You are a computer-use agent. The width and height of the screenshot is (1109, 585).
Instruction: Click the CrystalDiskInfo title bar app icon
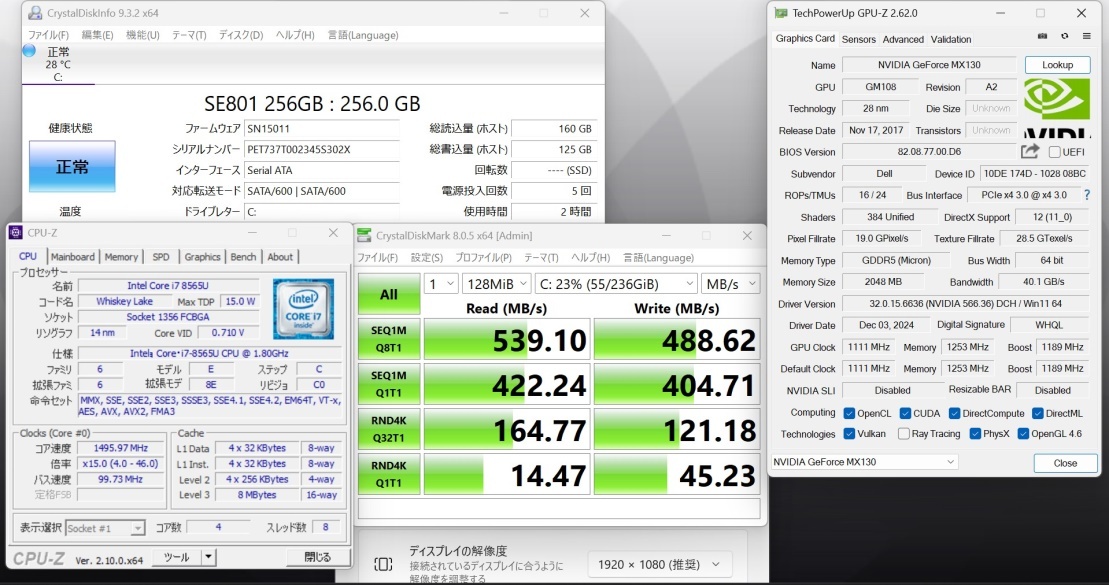coord(35,13)
